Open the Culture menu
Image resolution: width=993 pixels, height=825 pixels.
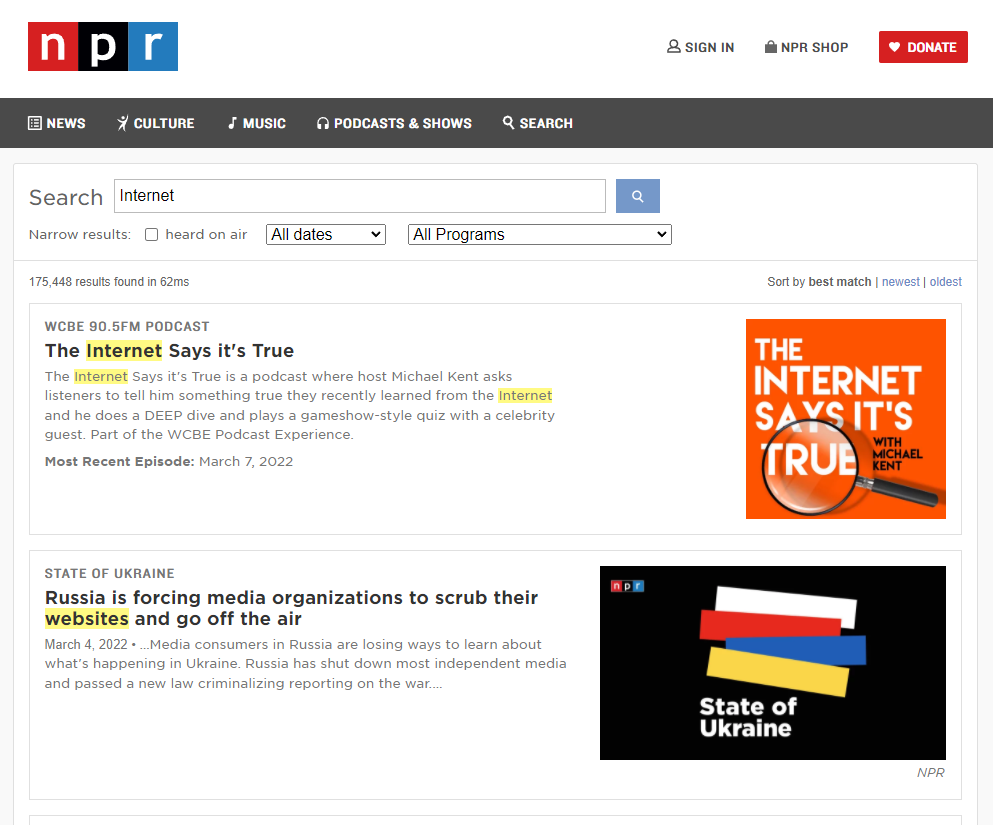click(x=156, y=123)
